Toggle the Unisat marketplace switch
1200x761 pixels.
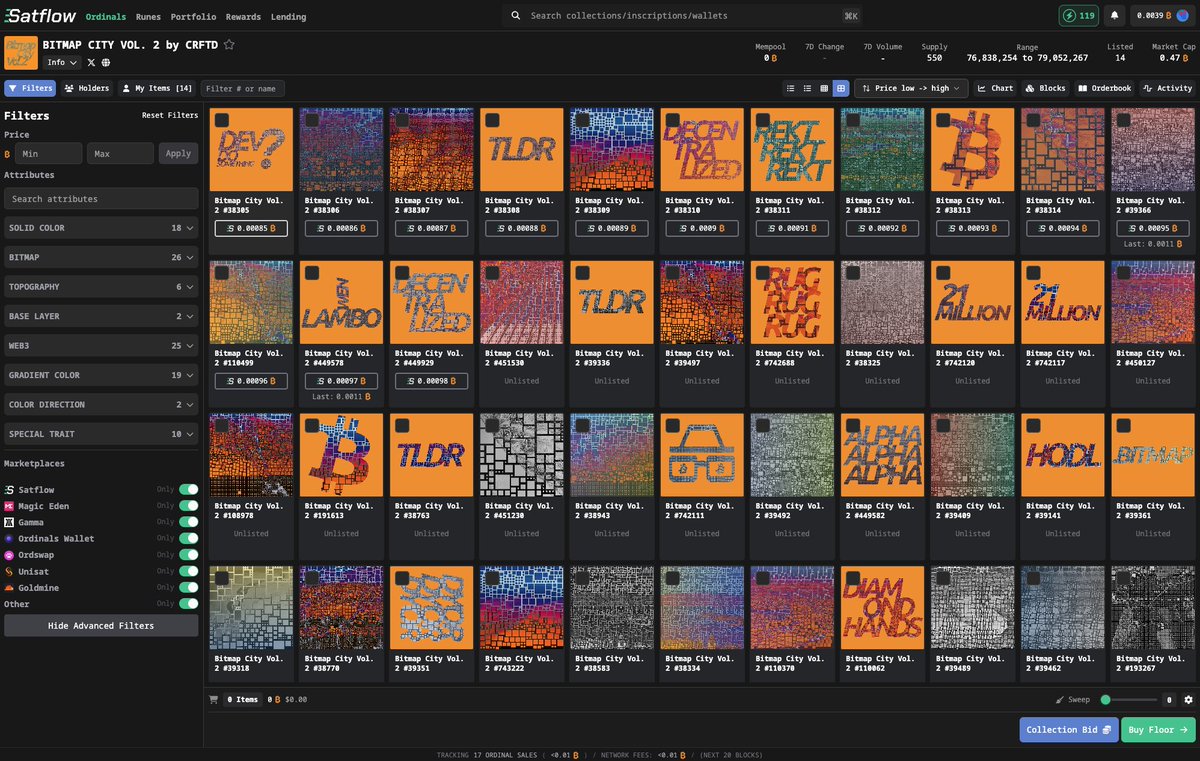pos(188,571)
